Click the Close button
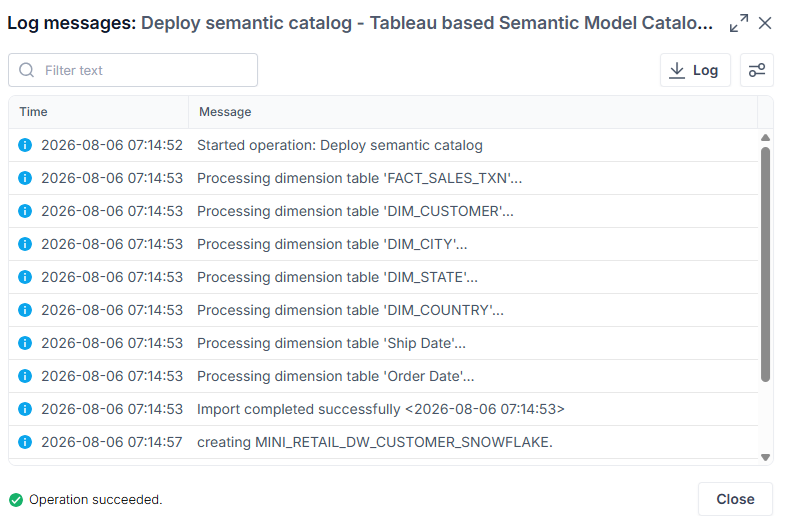Image resolution: width=785 pixels, height=524 pixels. (x=735, y=499)
